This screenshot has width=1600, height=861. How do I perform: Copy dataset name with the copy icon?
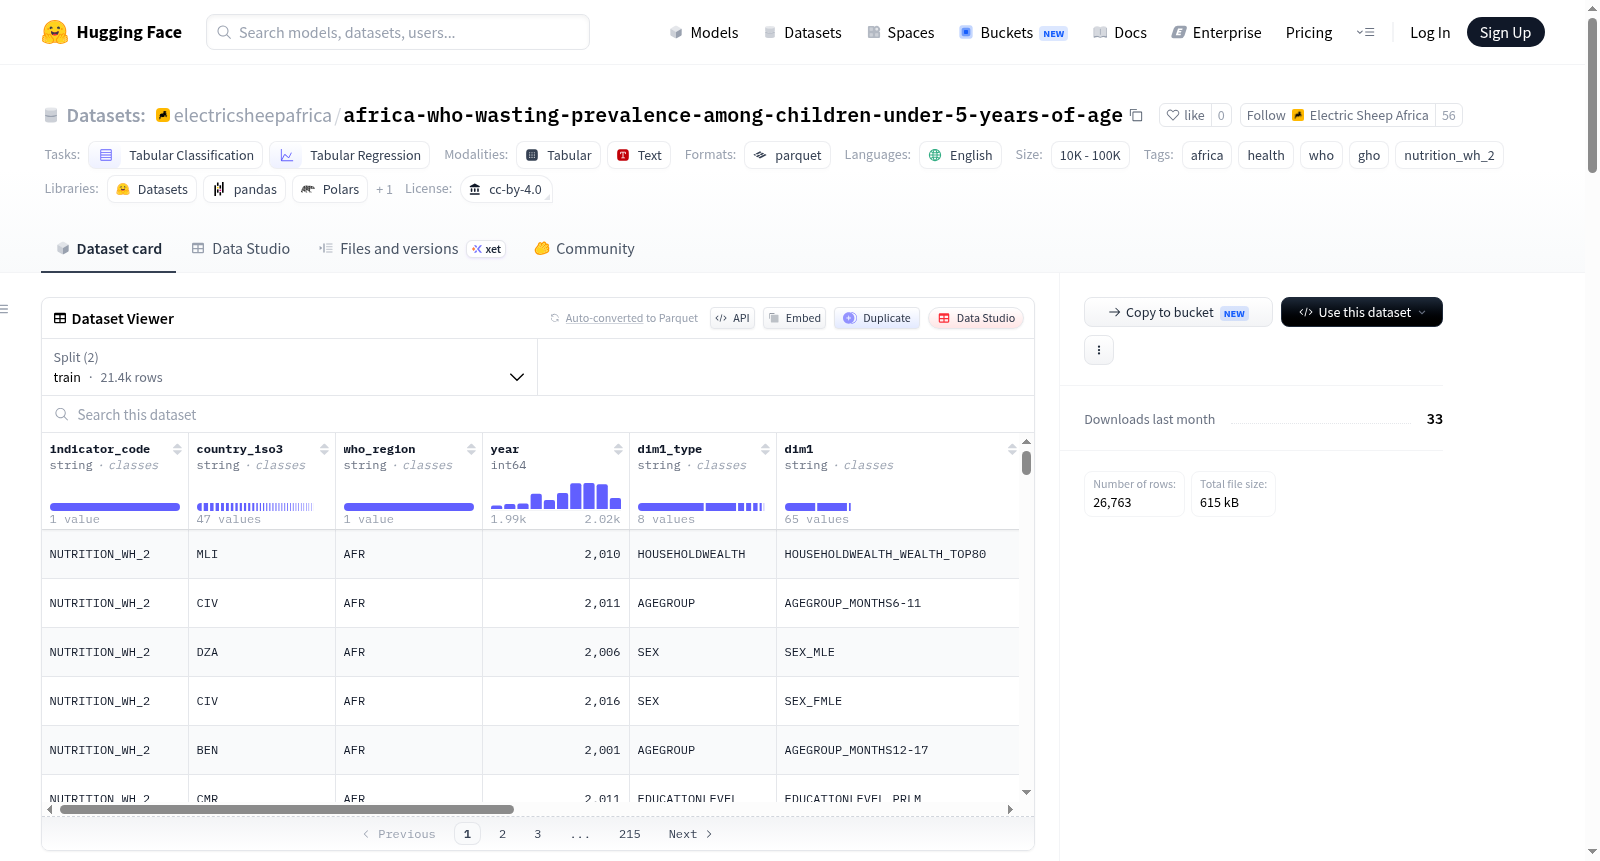point(1136,115)
